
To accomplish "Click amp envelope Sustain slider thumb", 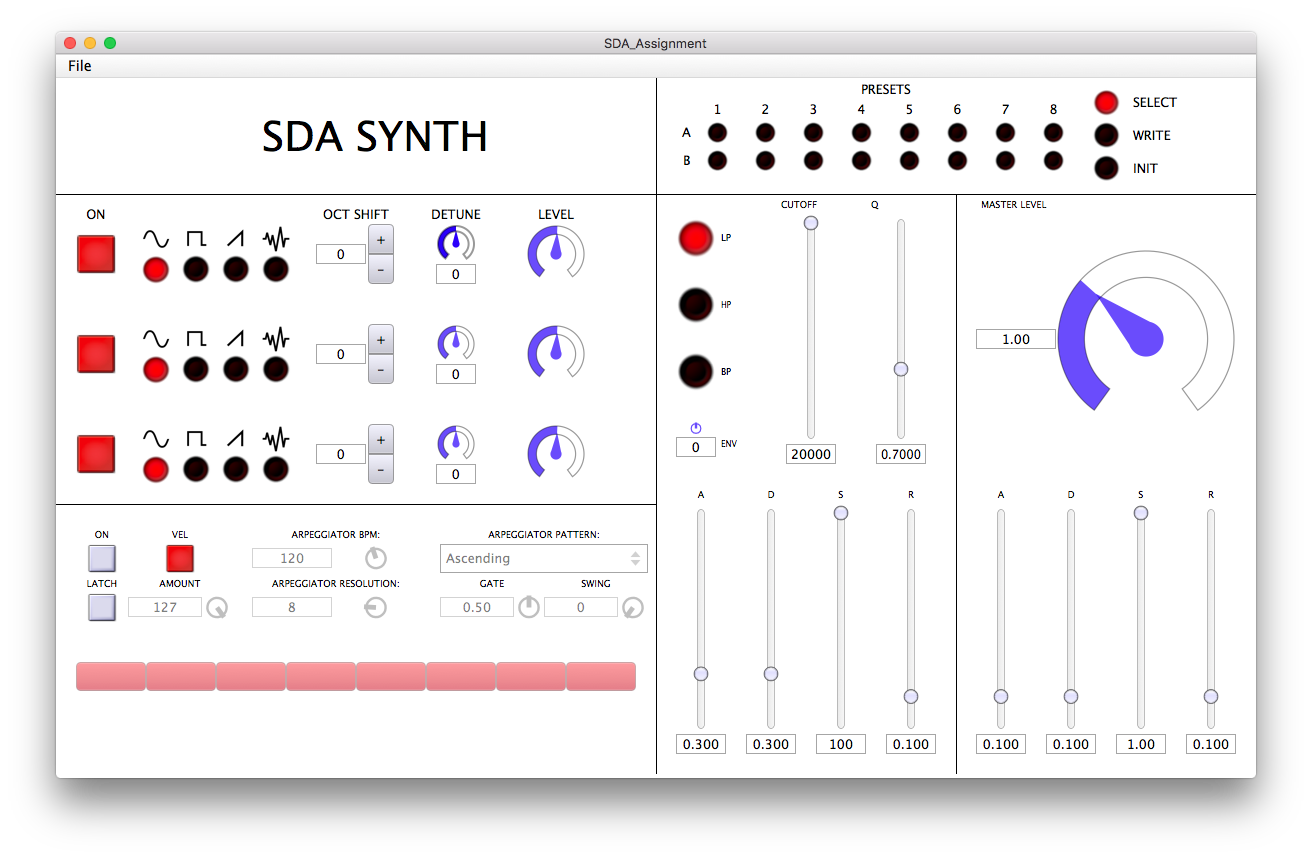I will [1141, 512].
